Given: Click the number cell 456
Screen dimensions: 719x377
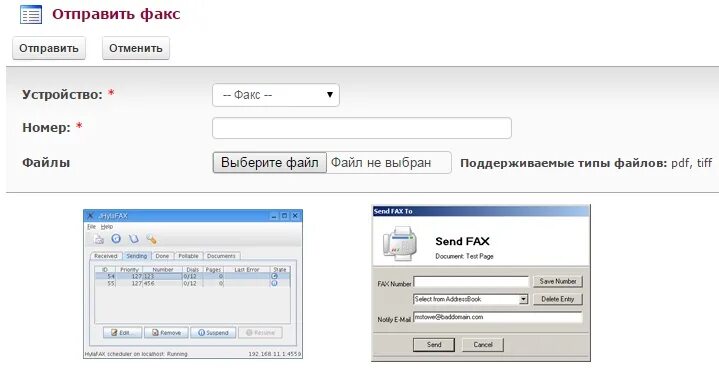Looking at the screenshot, I should [x=163, y=283].
